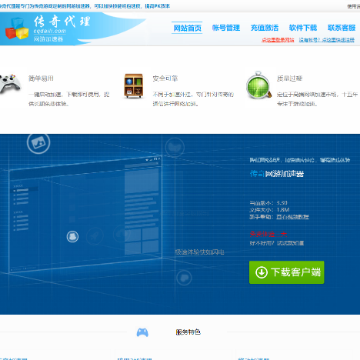This screenshot has height=360, width=360.
Task: Click the third feature heading beside the radar icon
Action: [290, 79]
